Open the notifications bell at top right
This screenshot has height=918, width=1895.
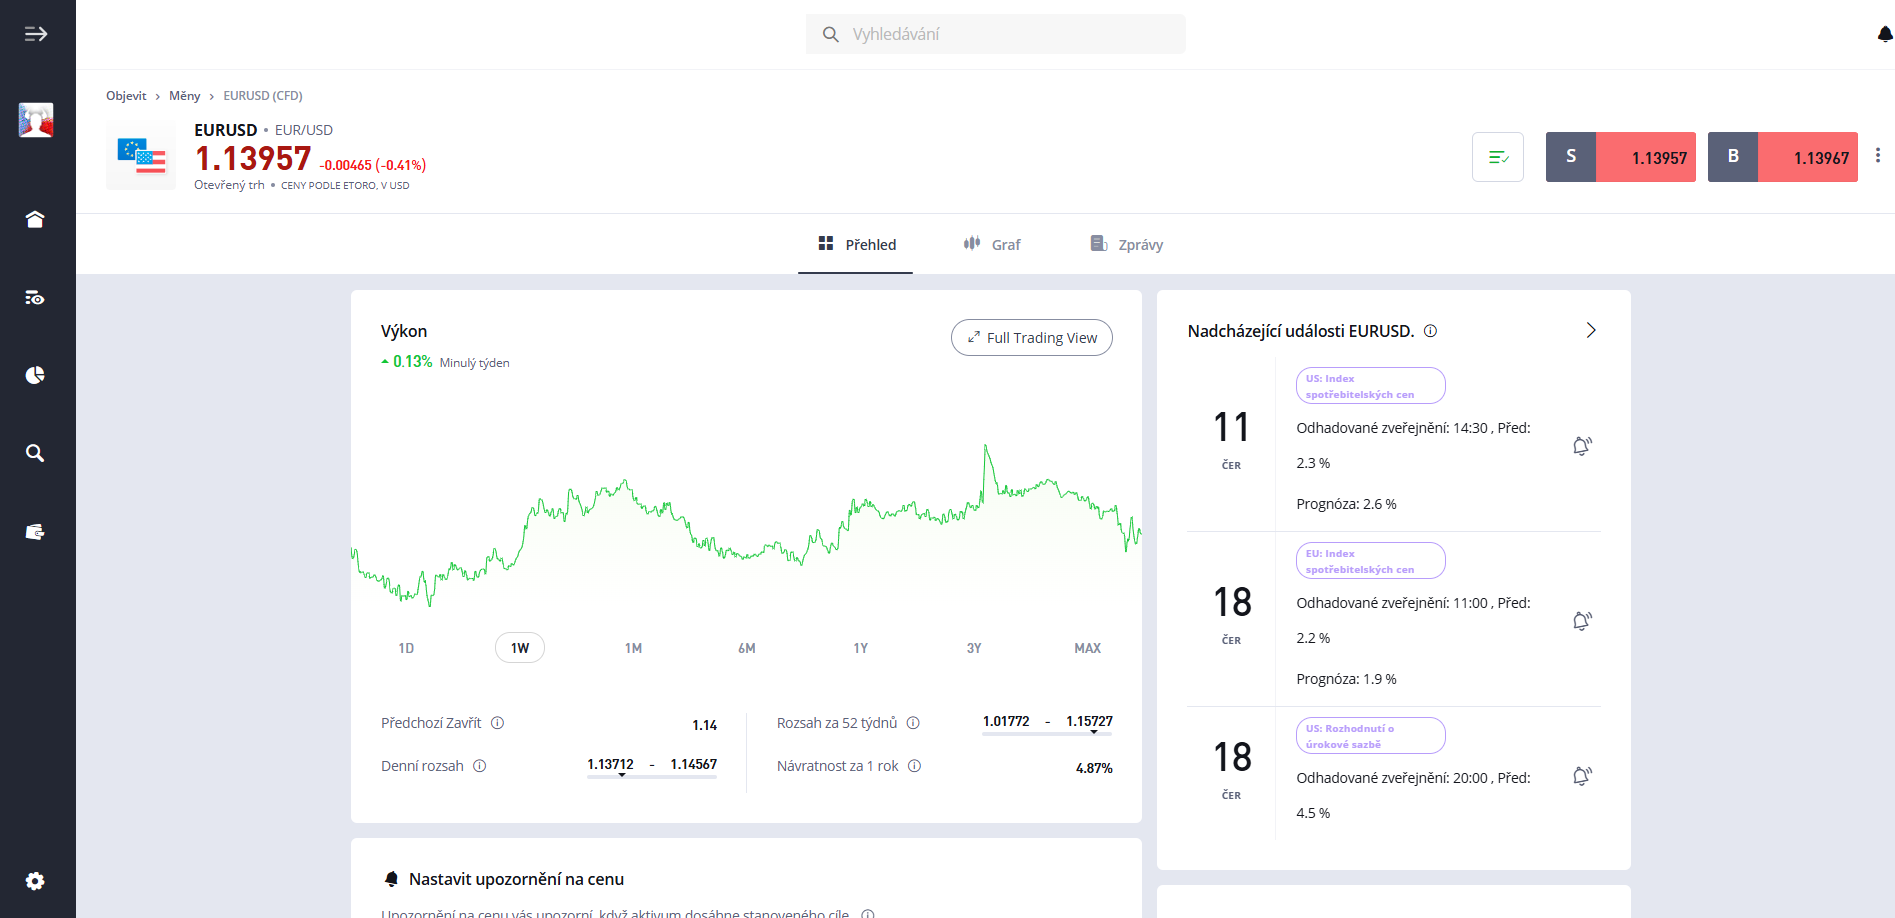(1885, 34)
